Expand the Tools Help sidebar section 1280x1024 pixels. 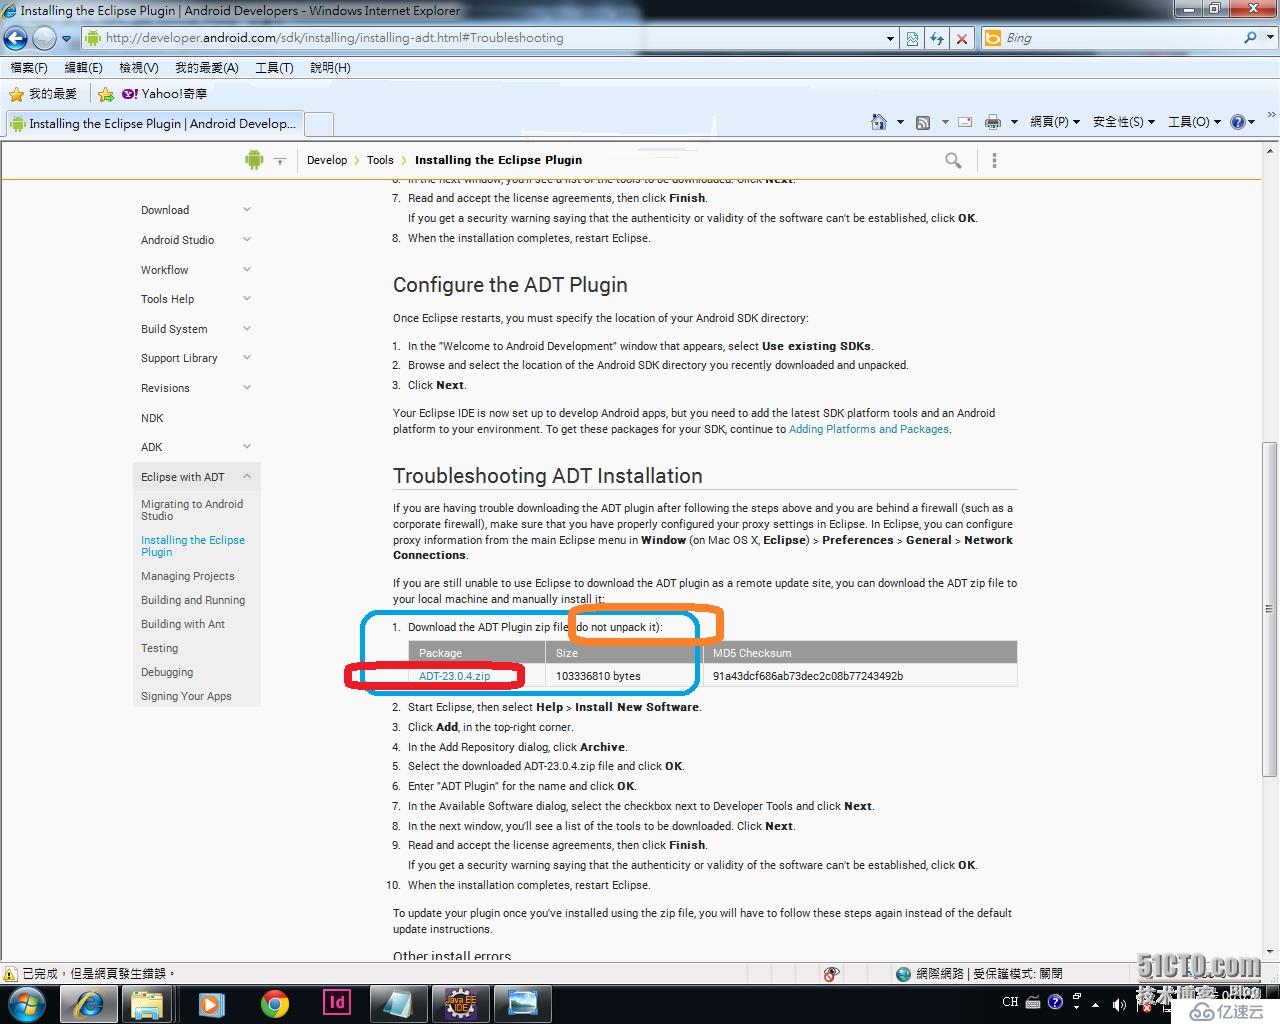click(x=247, y=299)
